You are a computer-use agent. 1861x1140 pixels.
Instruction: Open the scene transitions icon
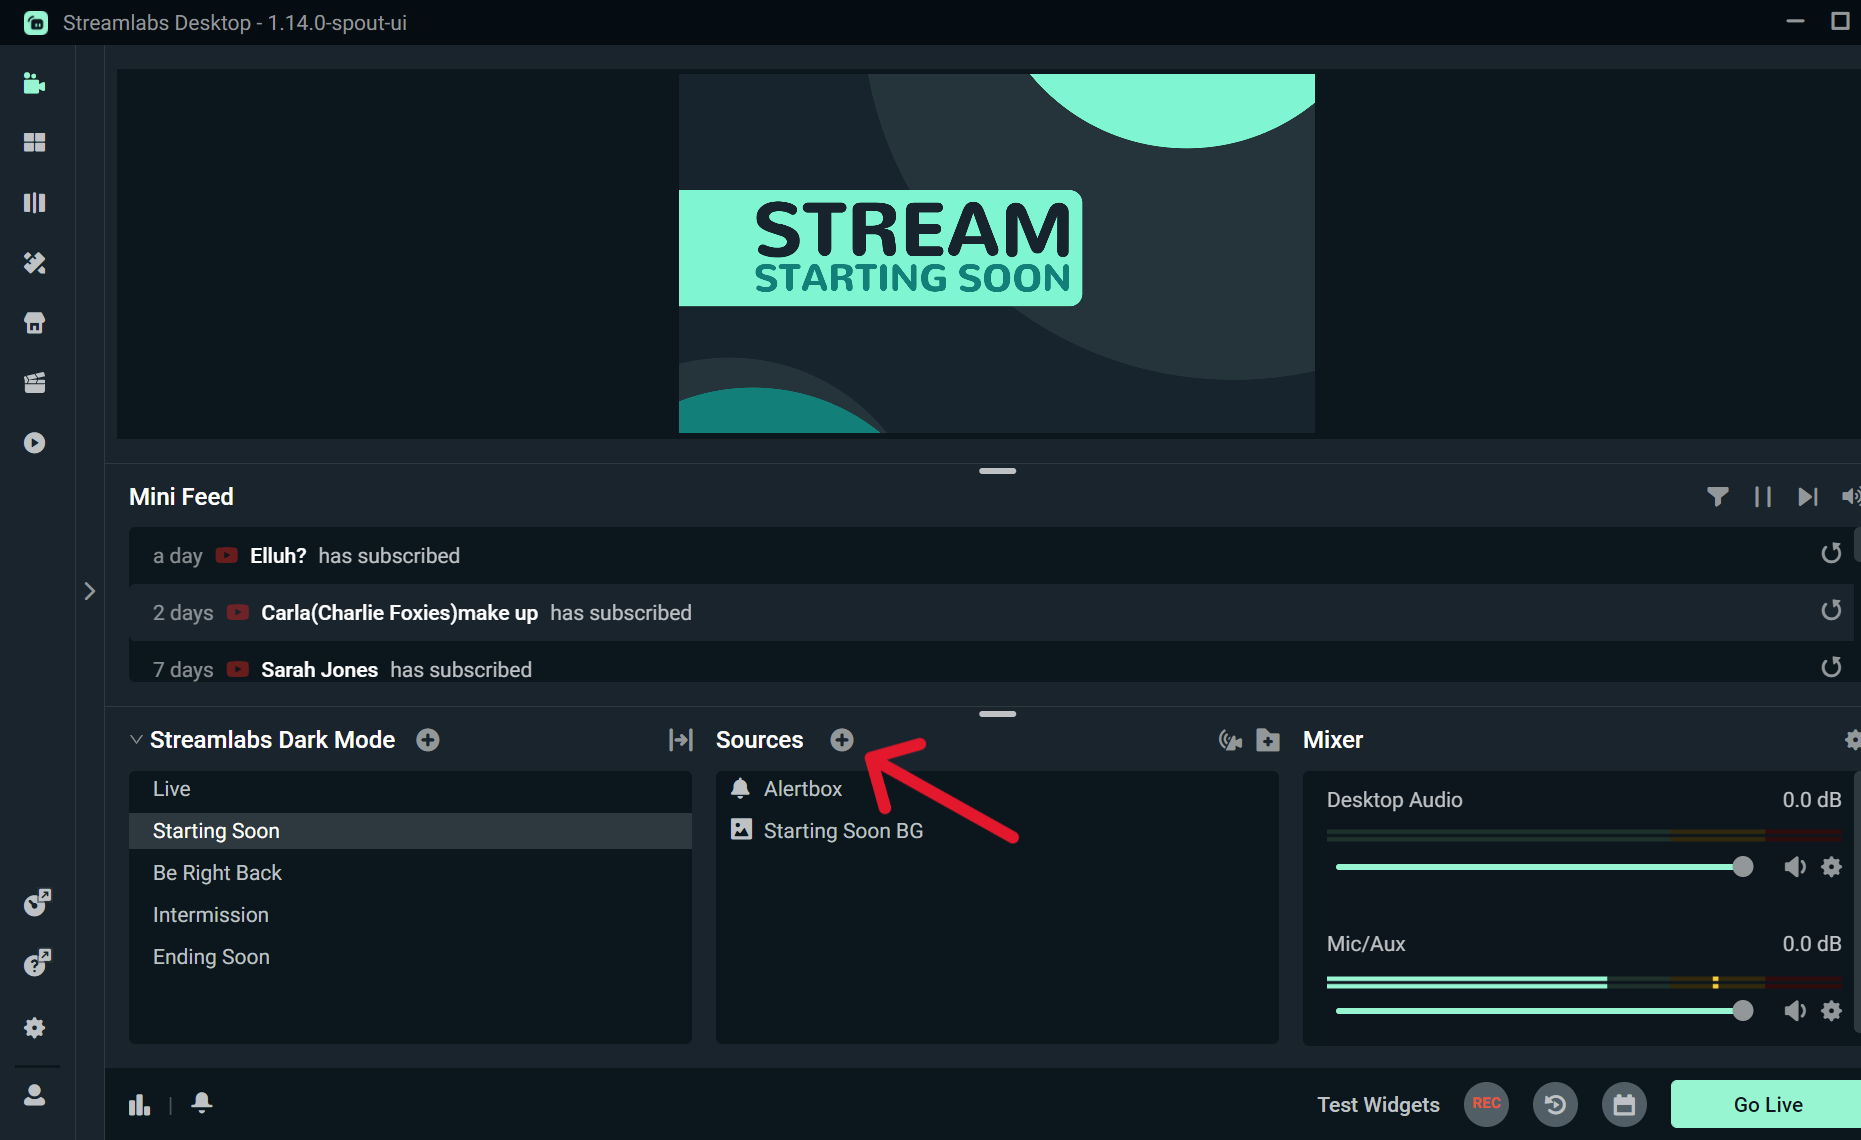(681, 740)
